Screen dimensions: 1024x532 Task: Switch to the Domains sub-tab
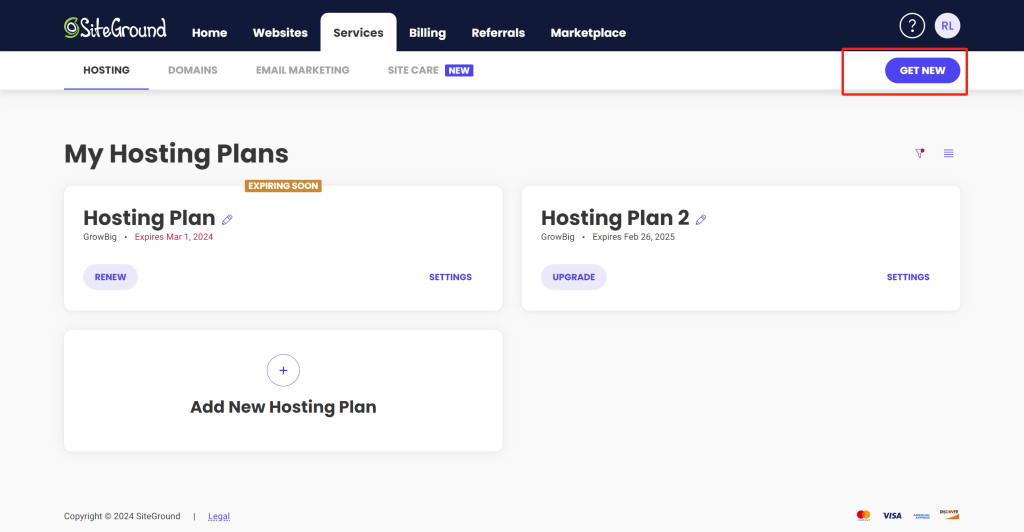[x=193, y=70]
